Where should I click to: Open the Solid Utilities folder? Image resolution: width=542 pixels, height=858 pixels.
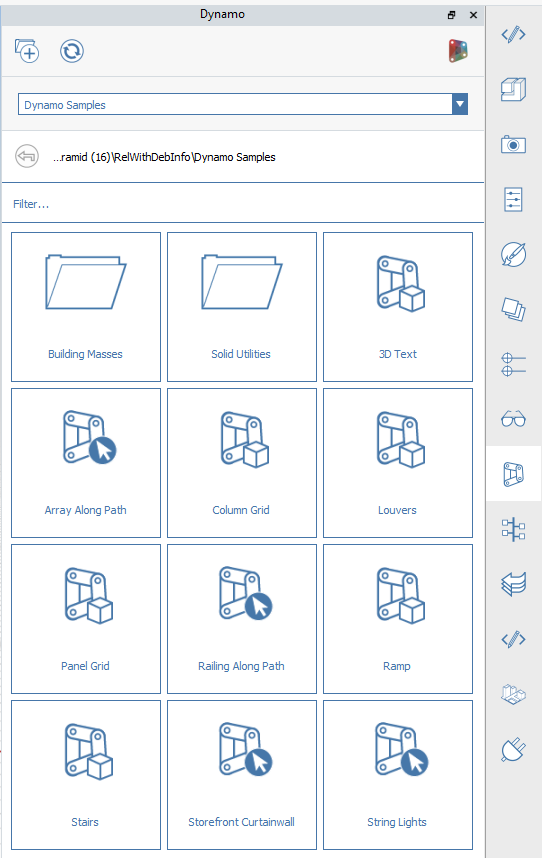[x=242, y=307]
